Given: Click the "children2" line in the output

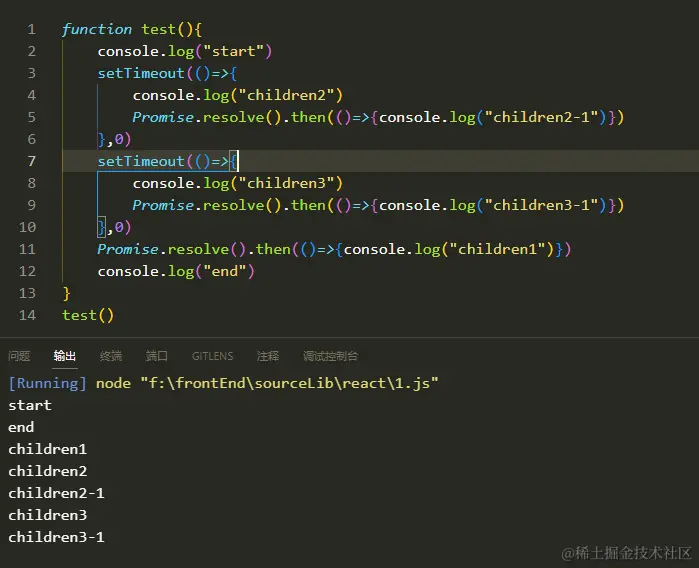Looking at the screenshot, I should 47,471.
